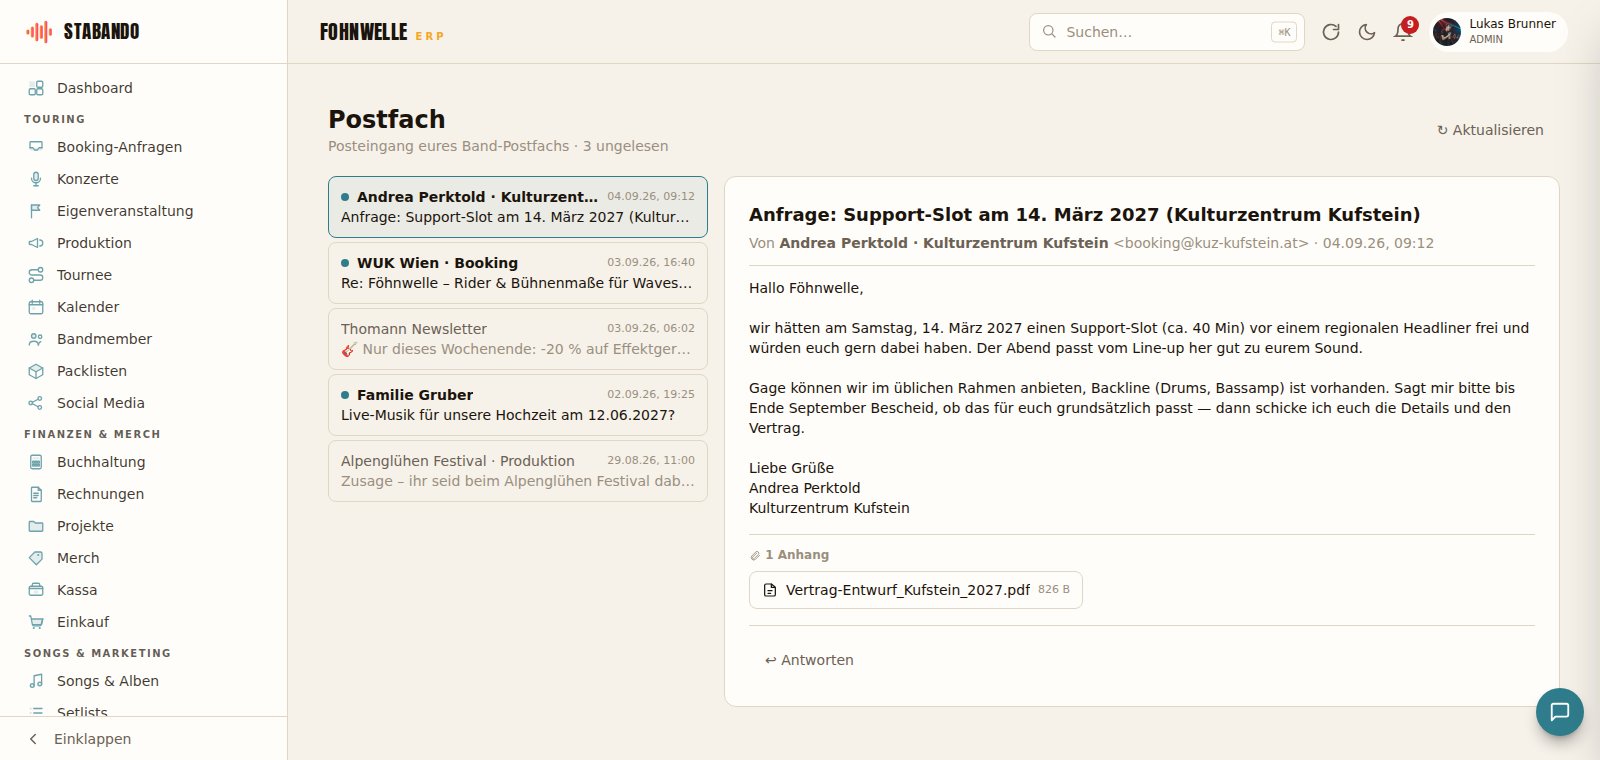Click the Songs & Alben music note icon

click(36, 681)
